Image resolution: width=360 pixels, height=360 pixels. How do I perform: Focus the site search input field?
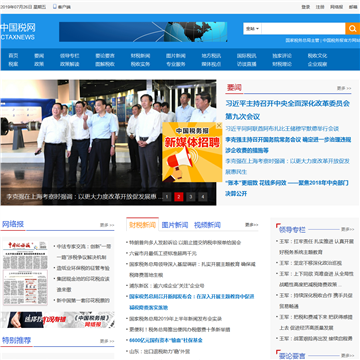[x=303, y=29]
